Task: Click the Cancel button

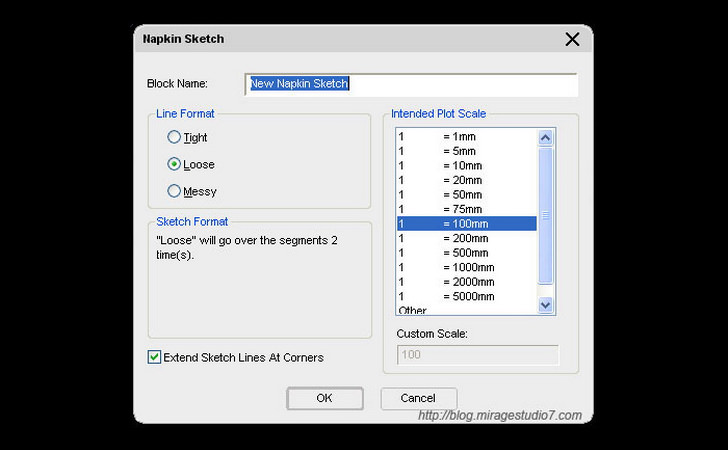Action: 418,398
